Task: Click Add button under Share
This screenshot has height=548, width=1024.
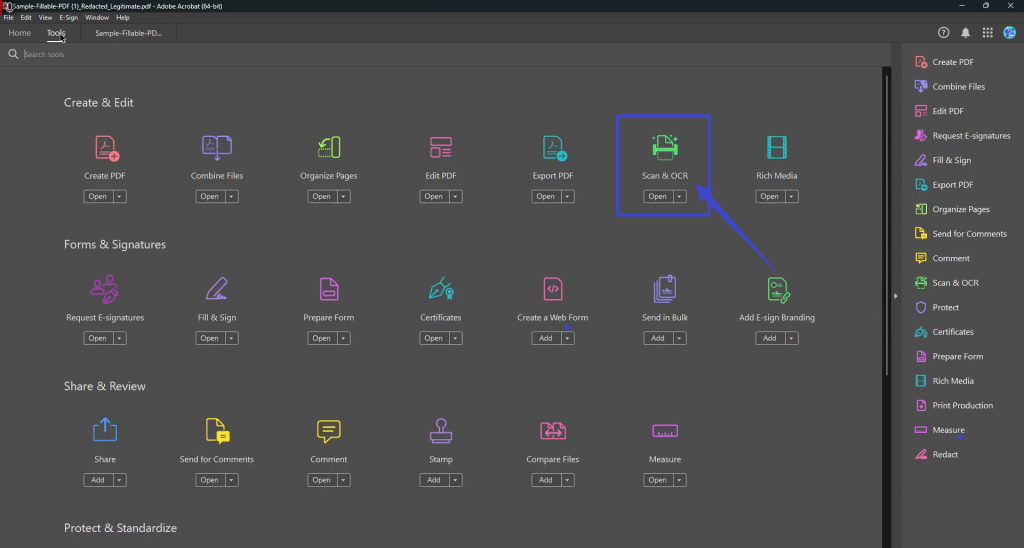Action: 98,480
